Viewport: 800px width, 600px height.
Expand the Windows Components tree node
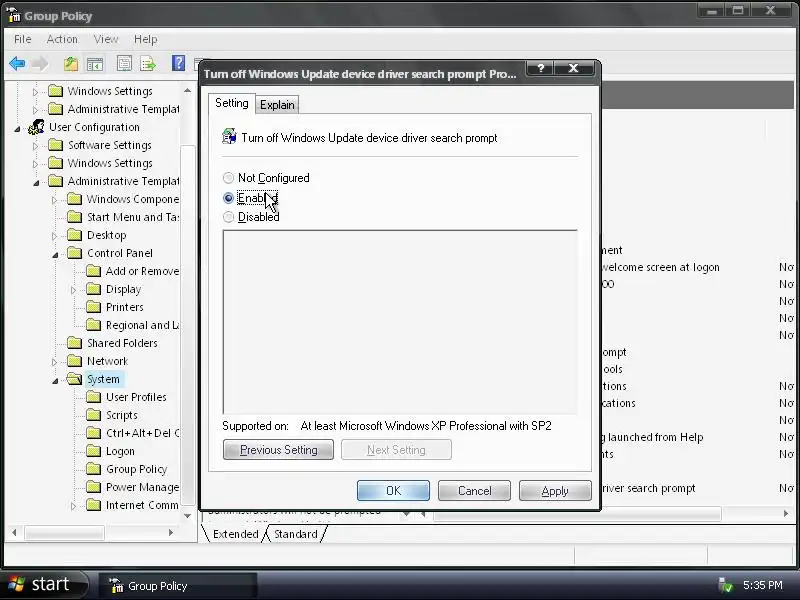55,200
